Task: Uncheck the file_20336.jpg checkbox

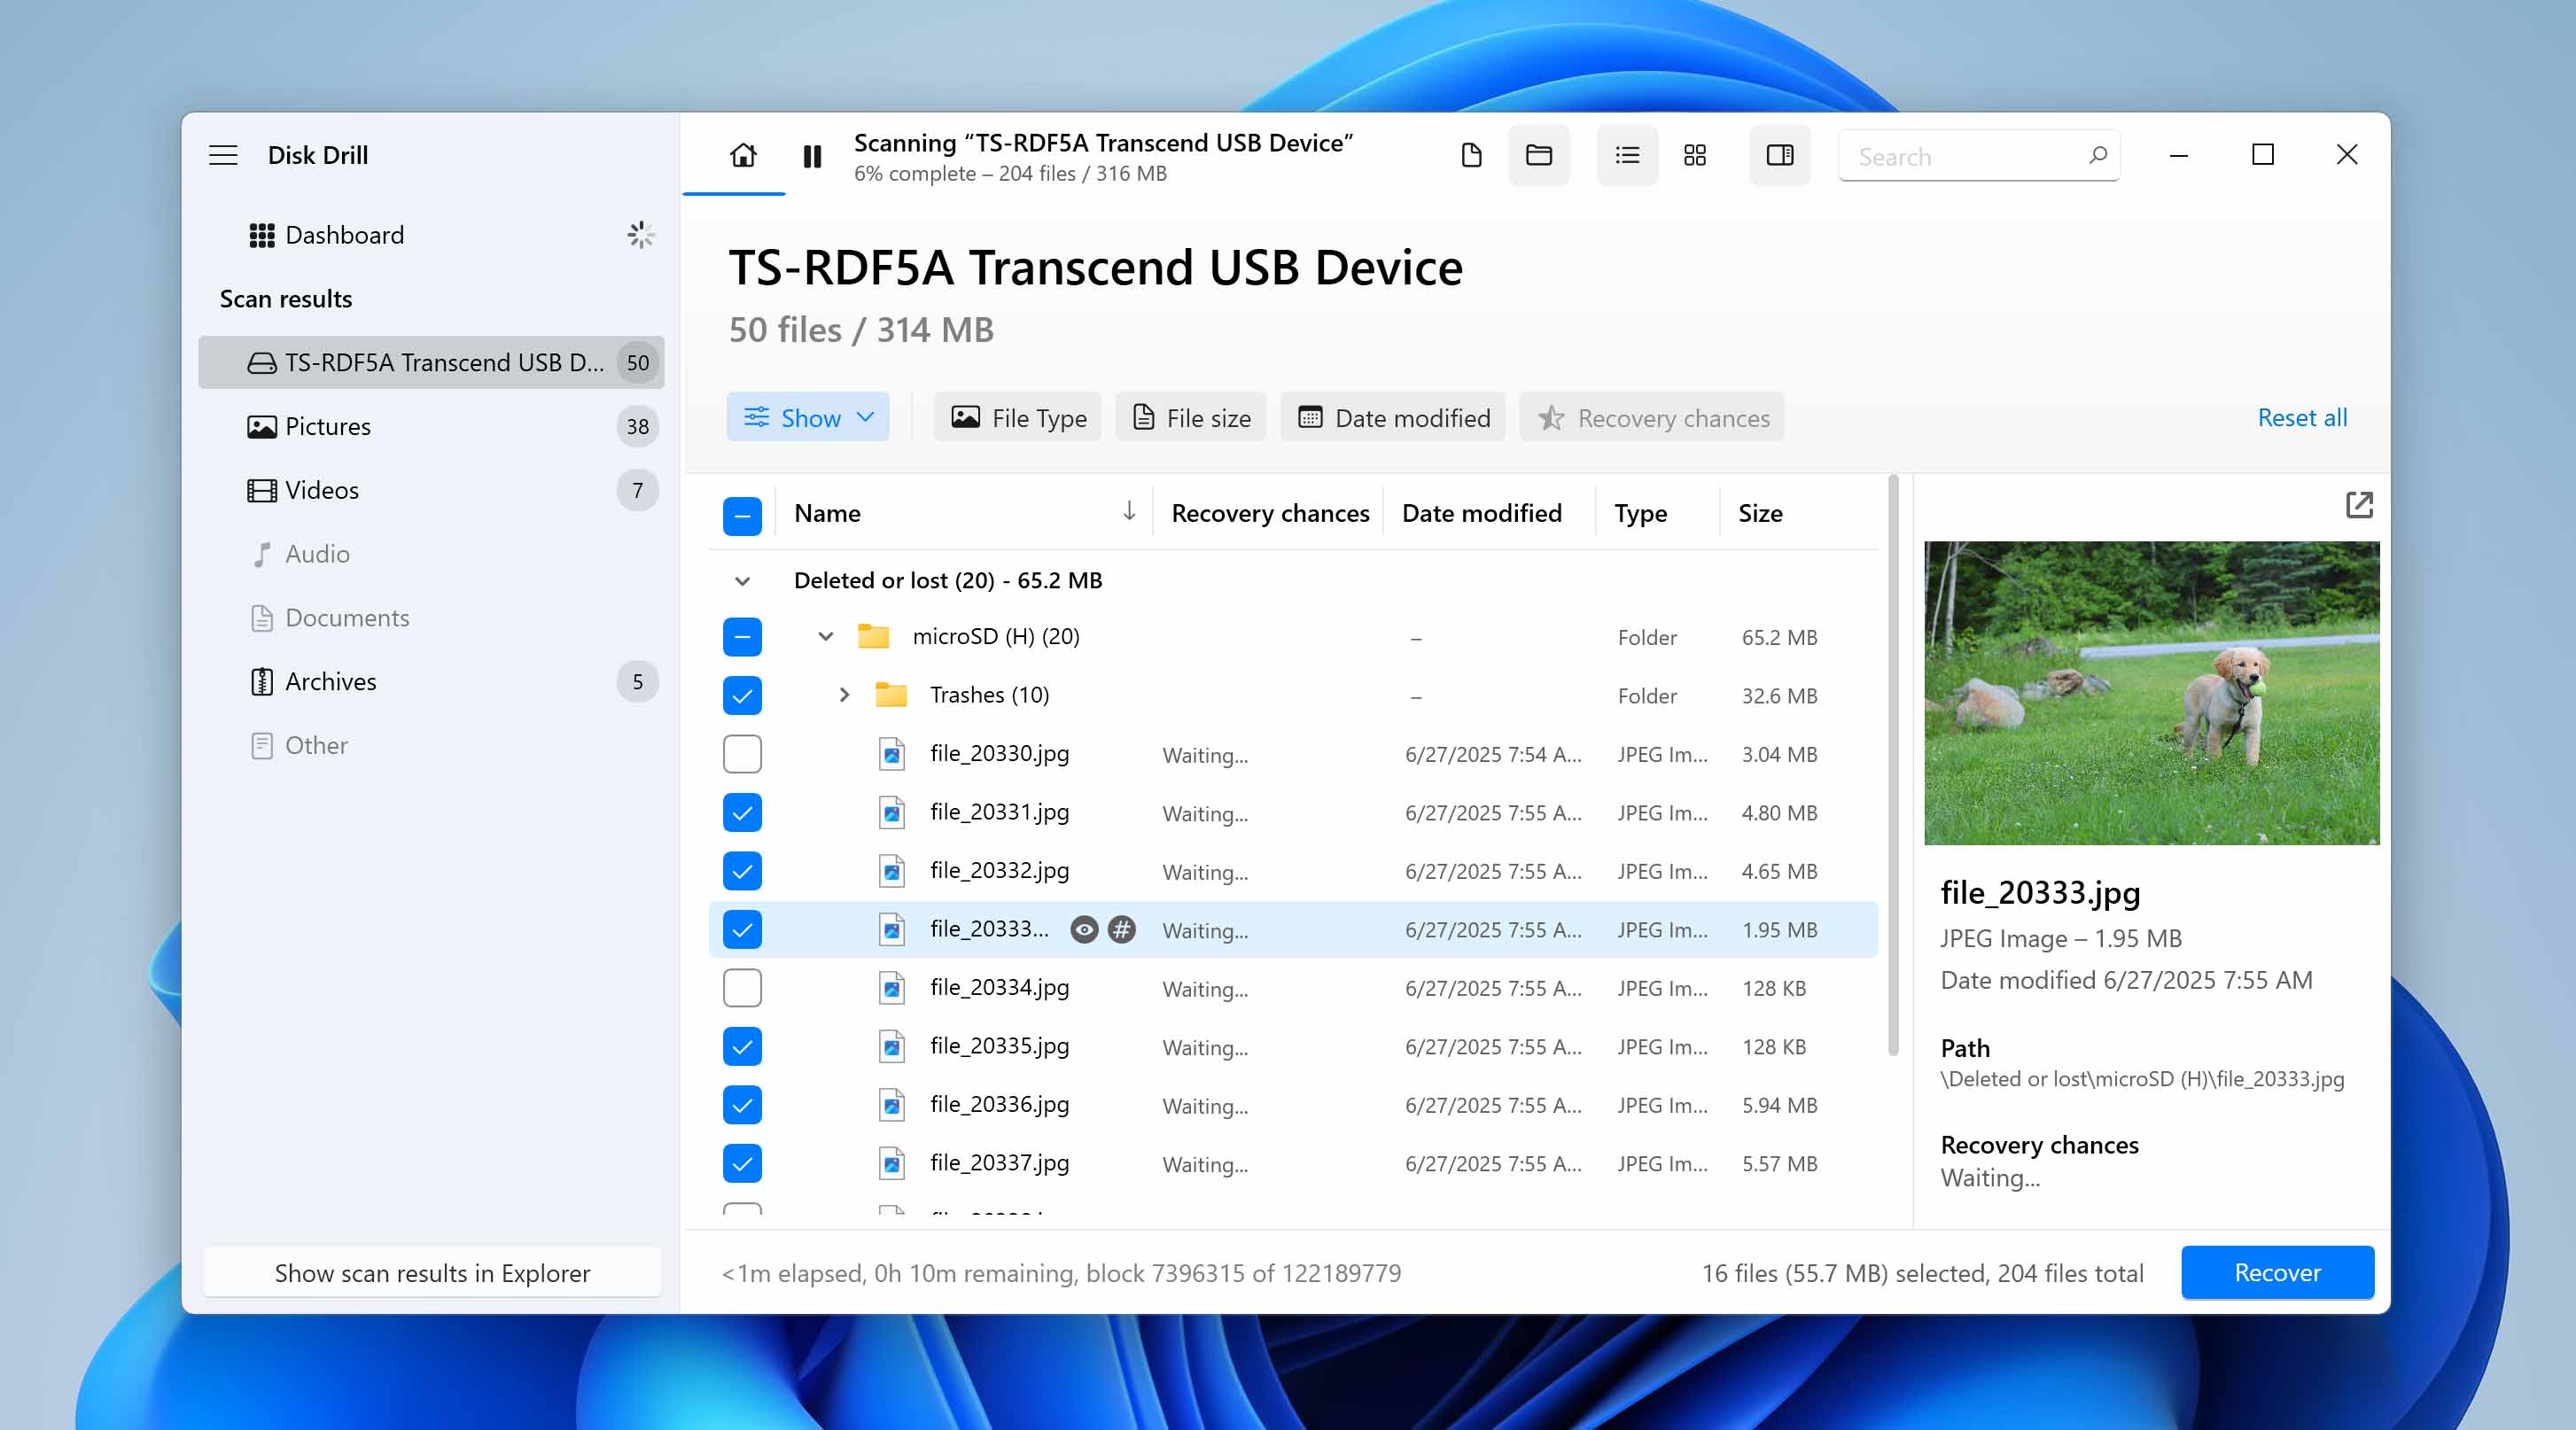Action: 742,1104
